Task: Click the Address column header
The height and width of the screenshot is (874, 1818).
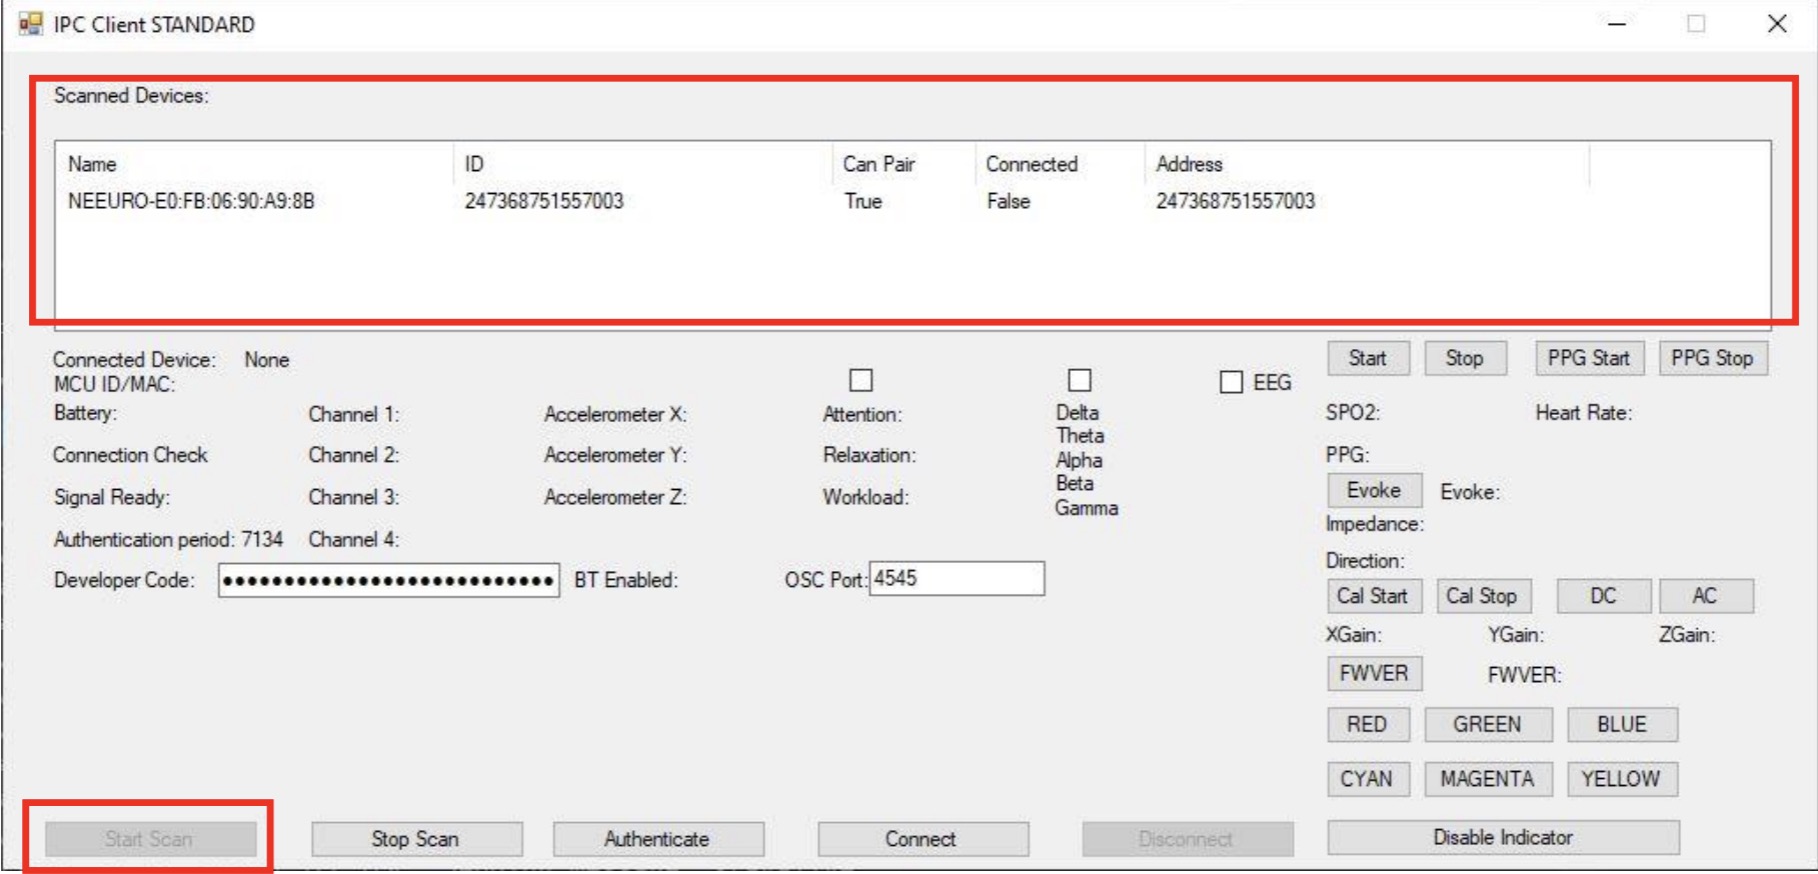Action: (1367, 164)
